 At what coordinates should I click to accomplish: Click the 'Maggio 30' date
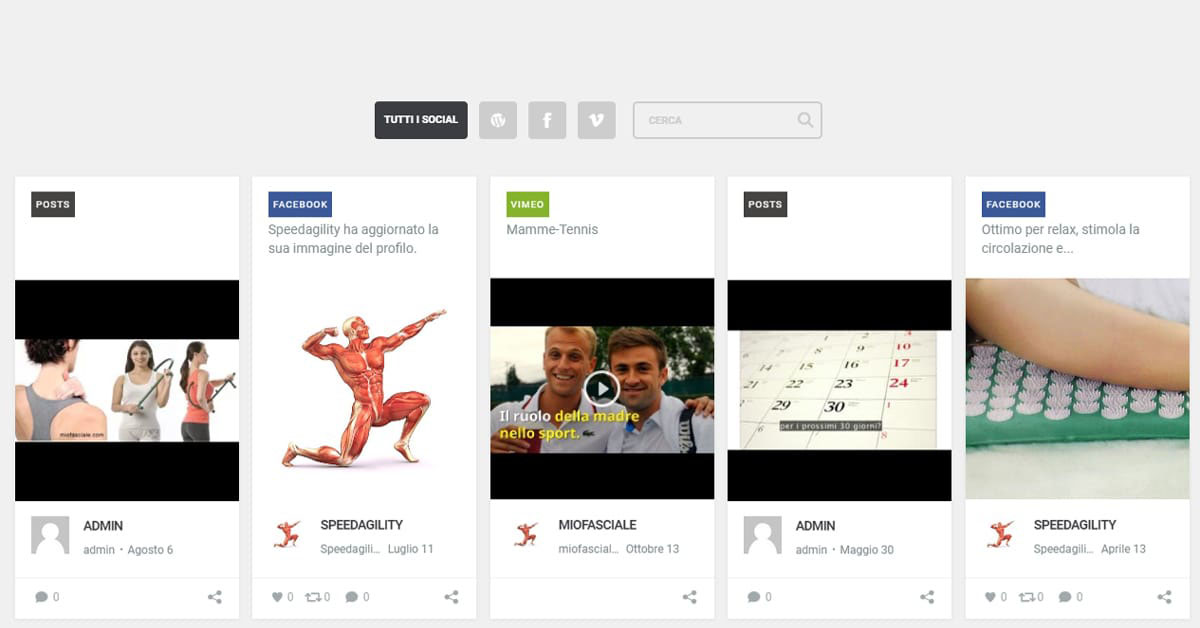point(867,550)
